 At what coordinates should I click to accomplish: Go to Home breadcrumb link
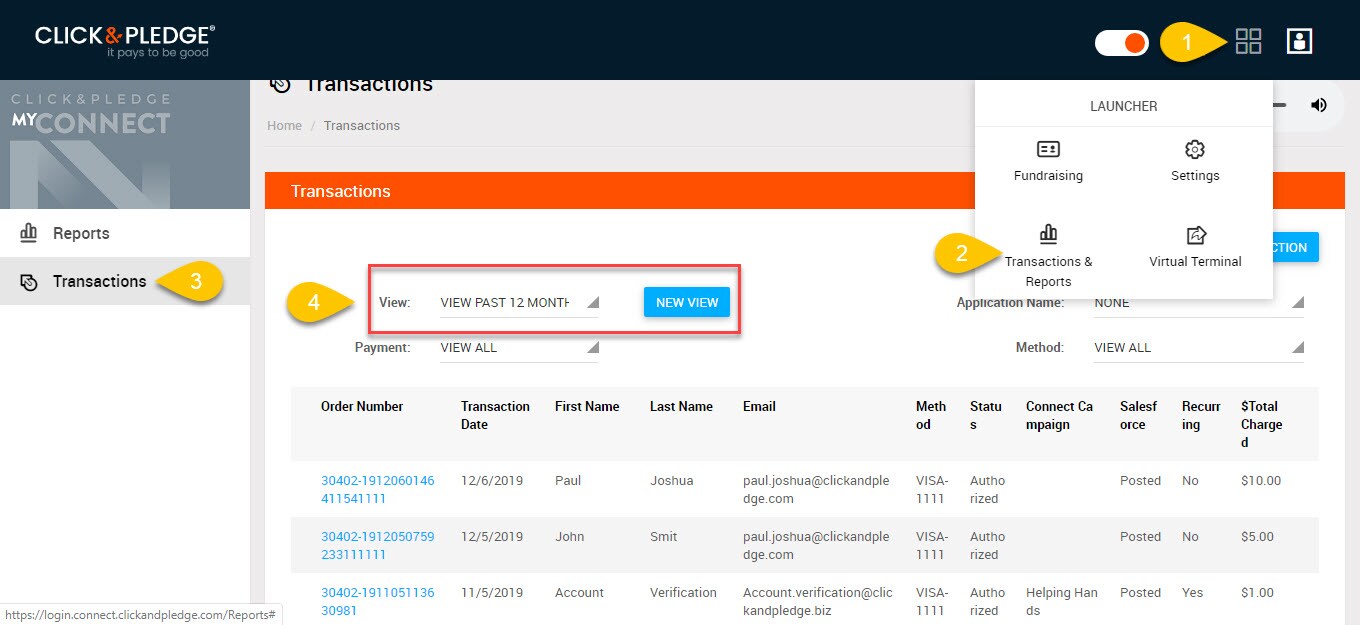(x=284, y=125)
